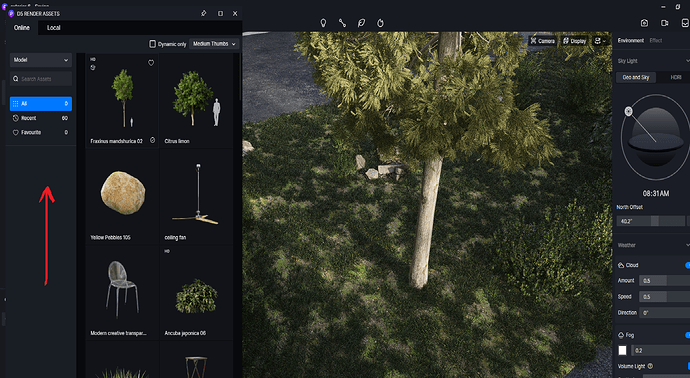Image resolution: width=690 pixels, height=378 pixels.
Task: Pin the D5 Render Assets panel
Action: point(204,14)
